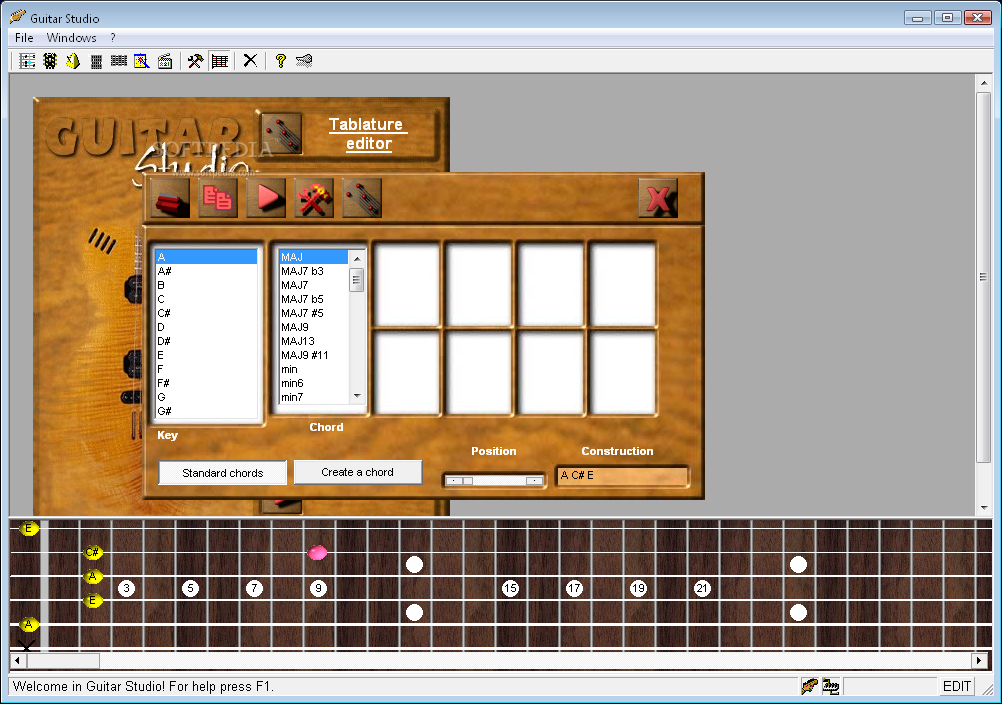Select key F# in Key list

pos(206,383)
